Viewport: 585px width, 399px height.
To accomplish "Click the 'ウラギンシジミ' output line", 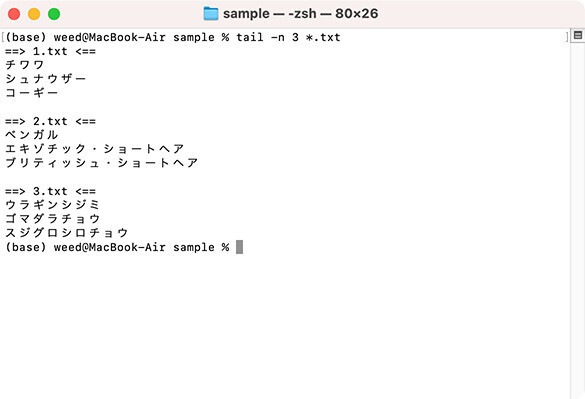I will pyautogui.click(x=53, y=205).
